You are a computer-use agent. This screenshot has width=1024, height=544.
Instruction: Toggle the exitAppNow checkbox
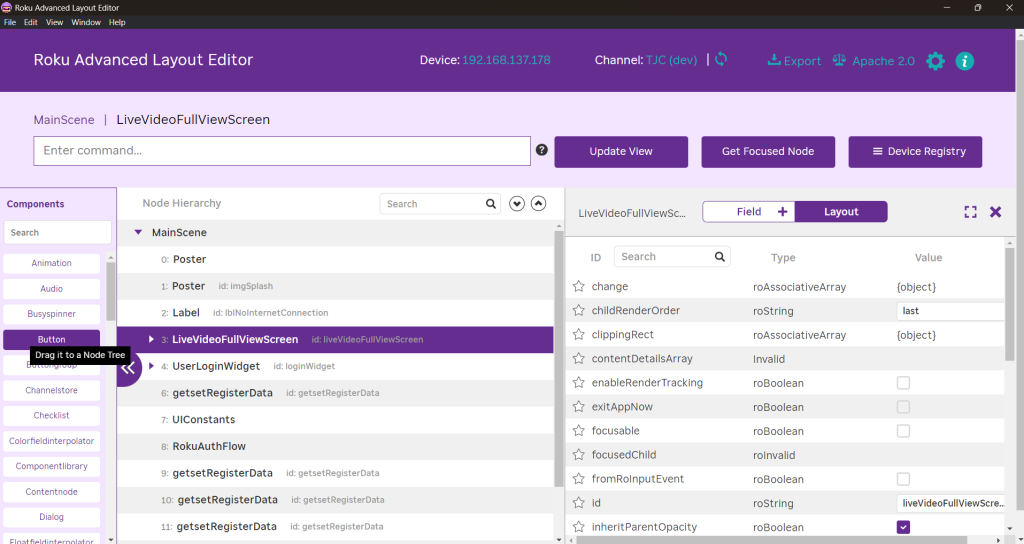(903, 407)
